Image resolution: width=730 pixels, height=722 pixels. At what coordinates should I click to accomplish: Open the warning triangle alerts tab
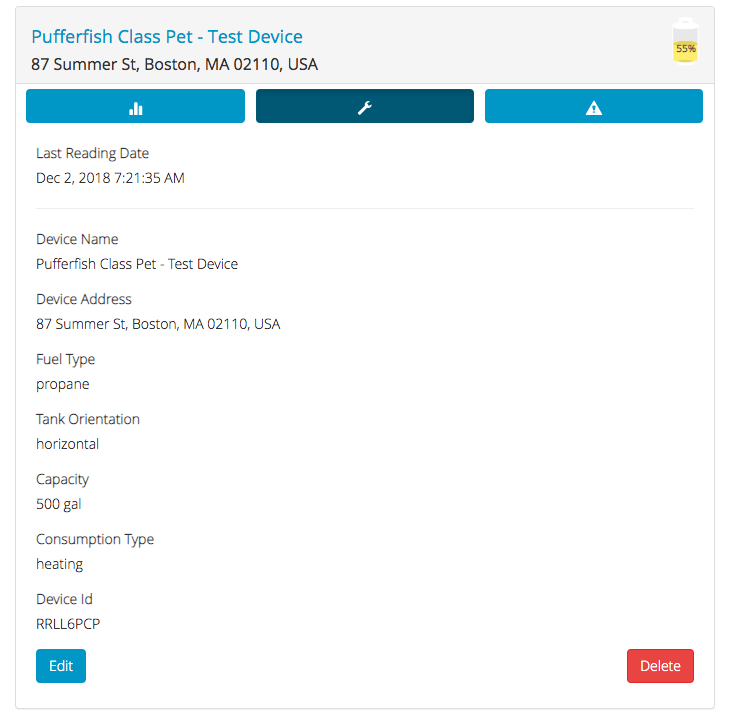594,106
